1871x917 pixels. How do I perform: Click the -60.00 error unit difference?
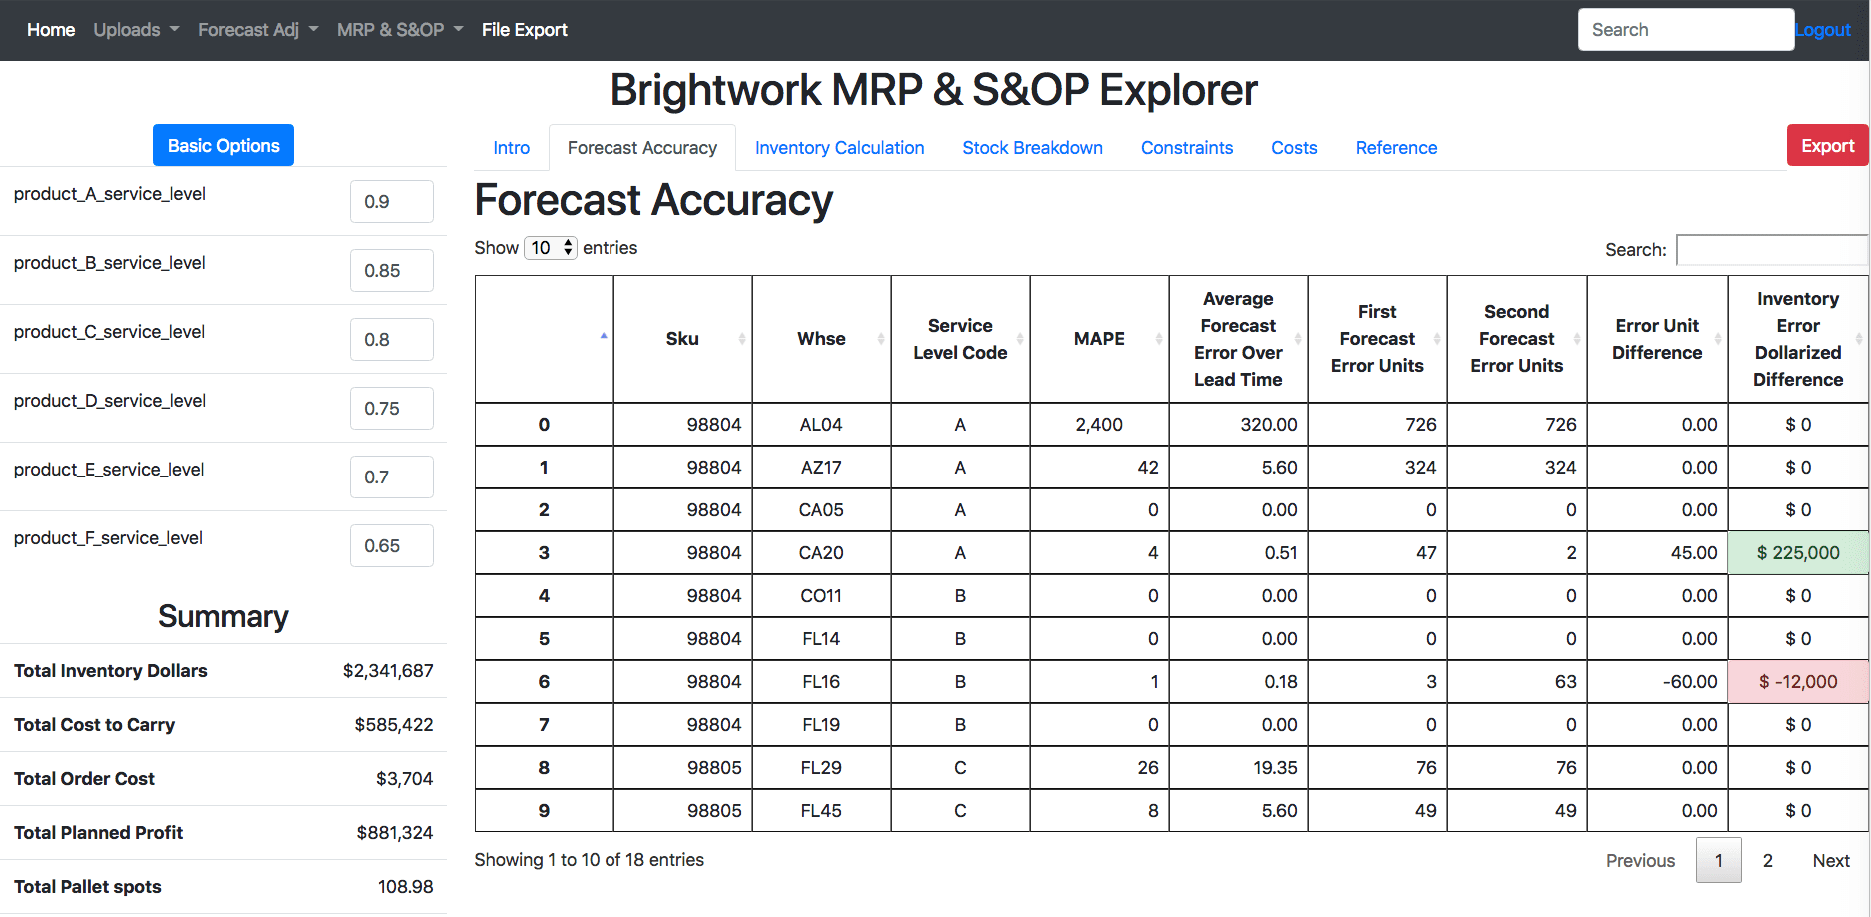tap(1657, 682)
